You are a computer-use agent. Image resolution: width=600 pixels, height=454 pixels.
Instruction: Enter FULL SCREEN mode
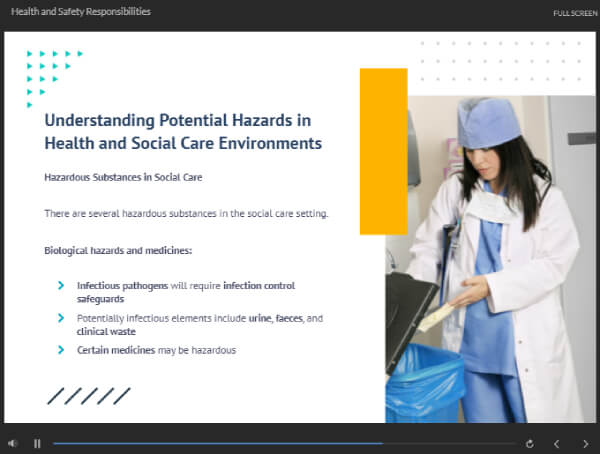point(575,13)
